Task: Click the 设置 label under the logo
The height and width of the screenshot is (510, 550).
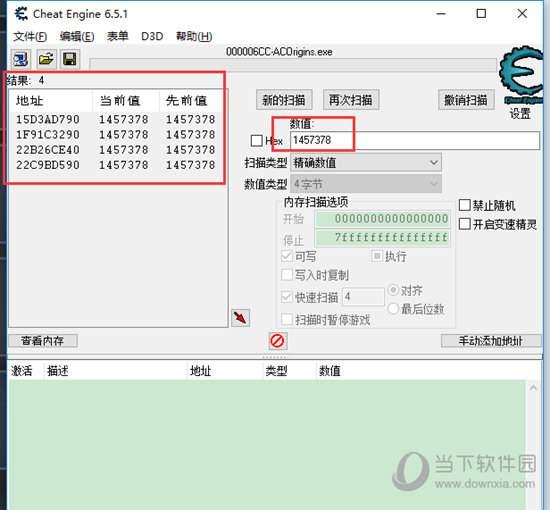Action: tap(520, 114)
